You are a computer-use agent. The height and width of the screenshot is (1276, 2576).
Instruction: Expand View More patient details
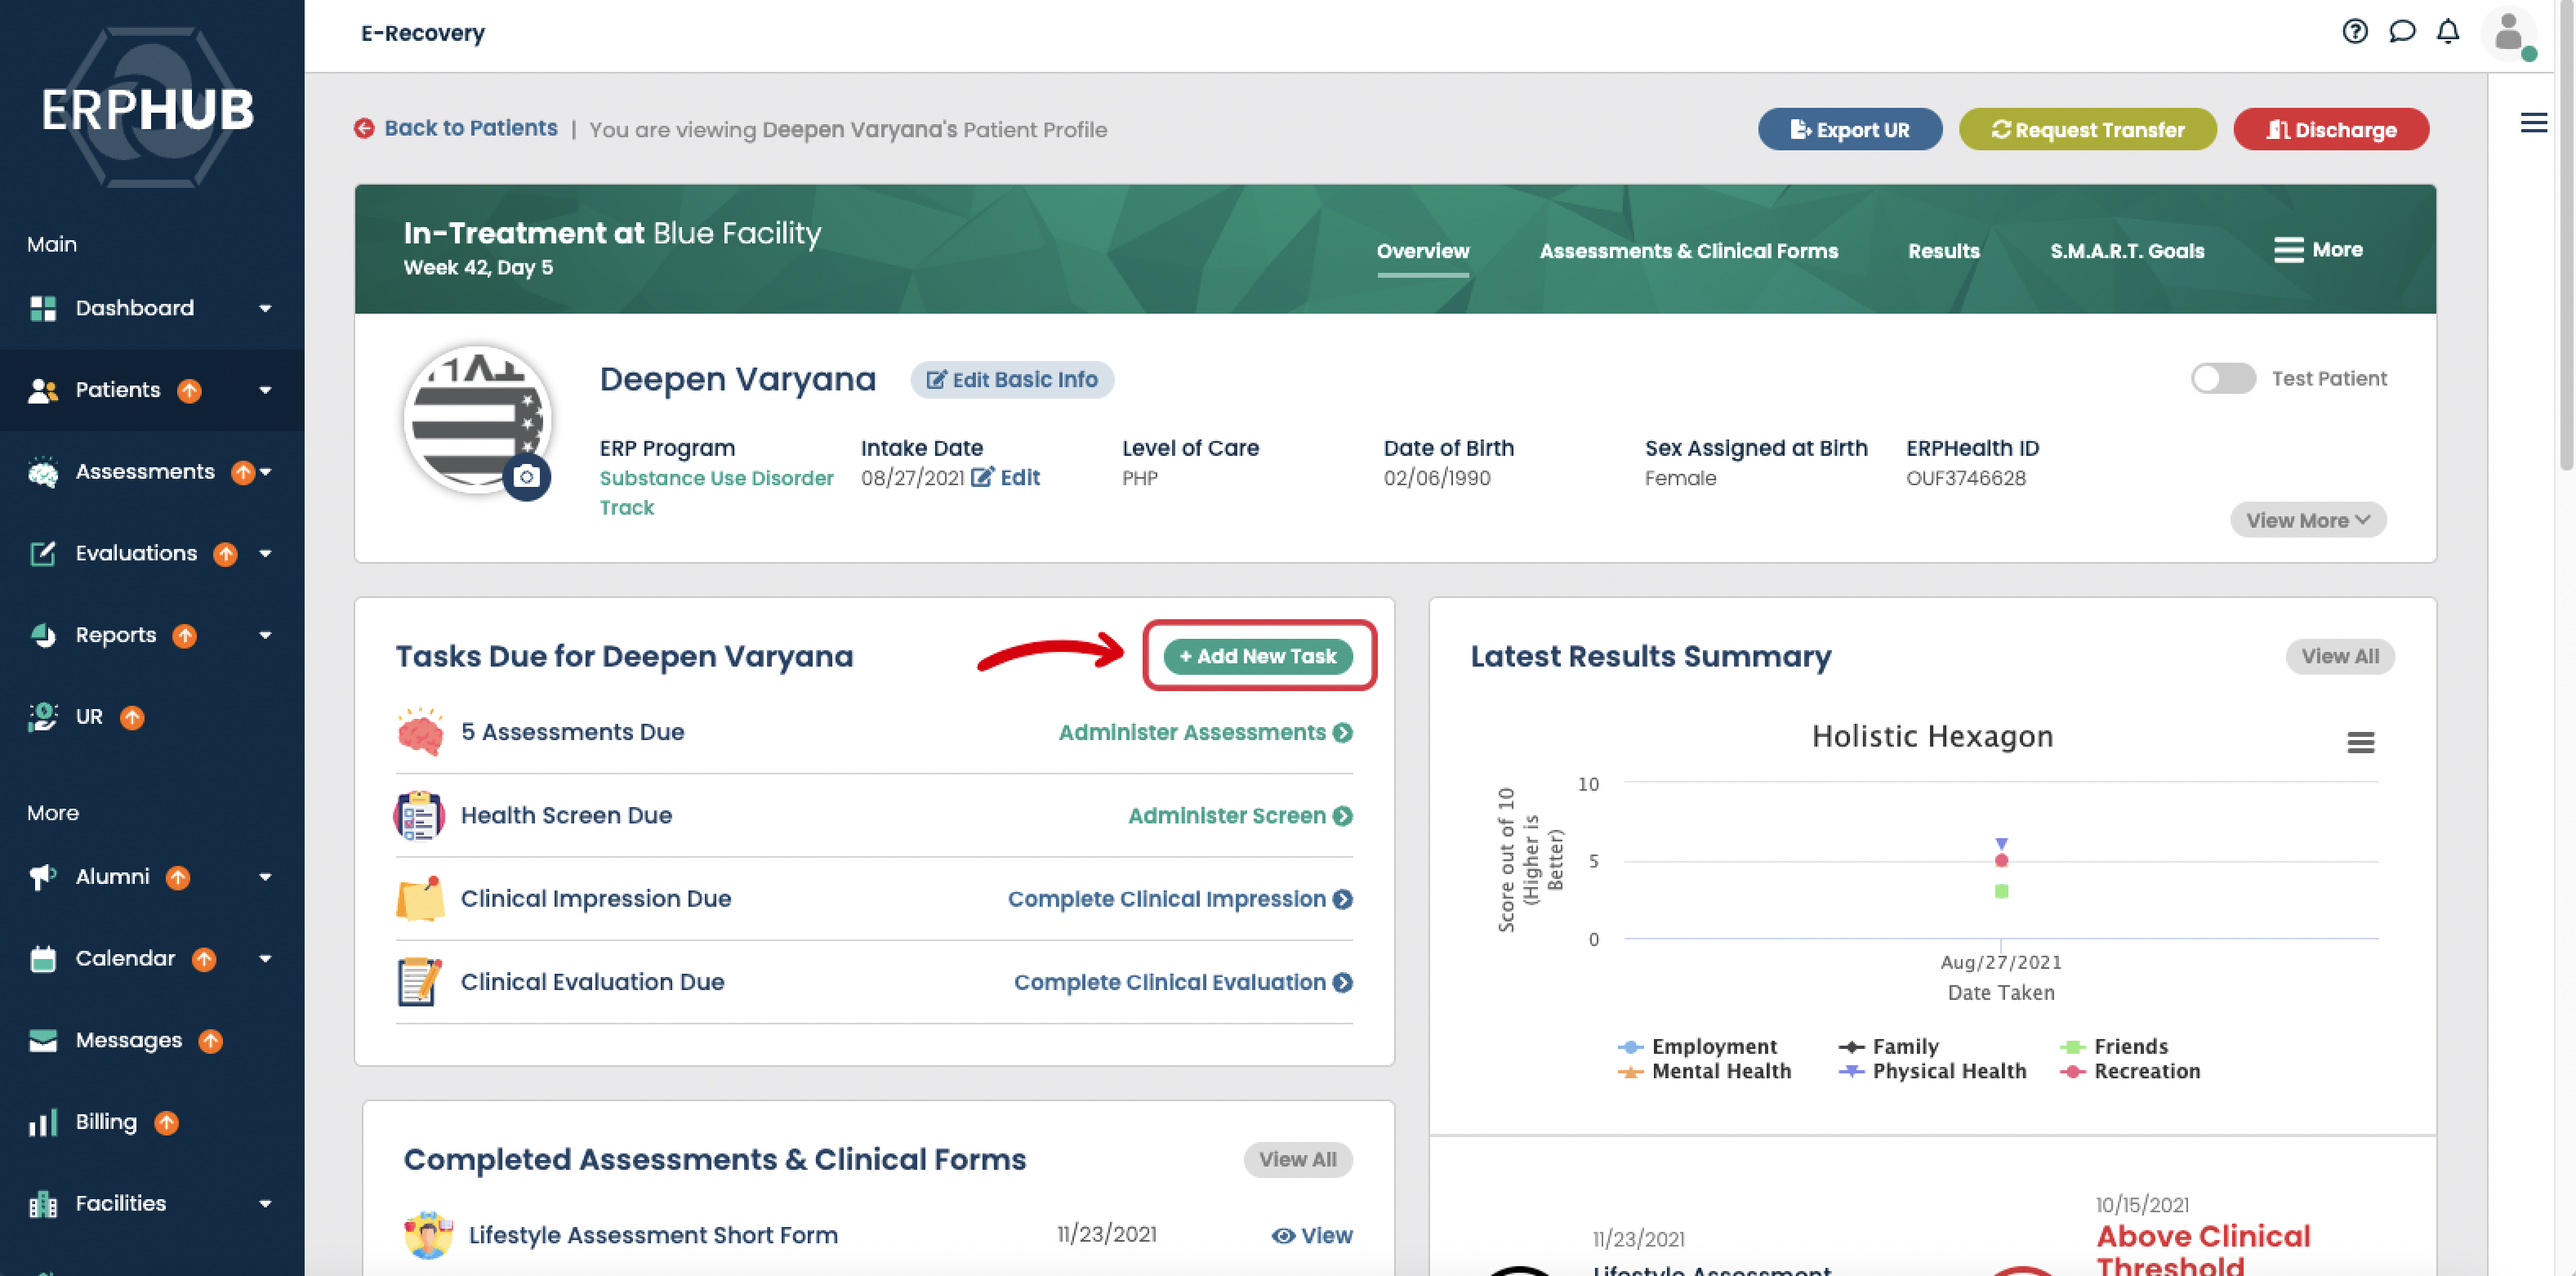pos(2307,520)
